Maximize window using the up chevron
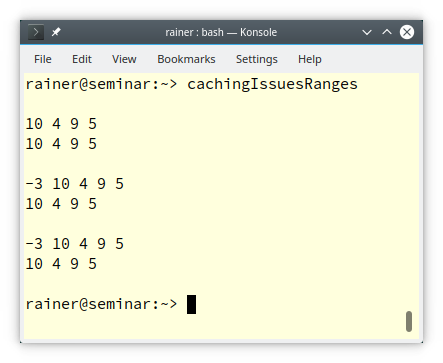Image resolution: width=443 pixels, height=363 pixels. (387, 32)
